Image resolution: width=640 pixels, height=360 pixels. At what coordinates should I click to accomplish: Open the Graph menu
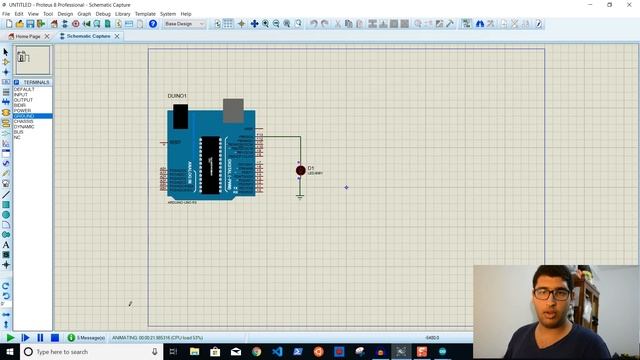click(84, 14)
